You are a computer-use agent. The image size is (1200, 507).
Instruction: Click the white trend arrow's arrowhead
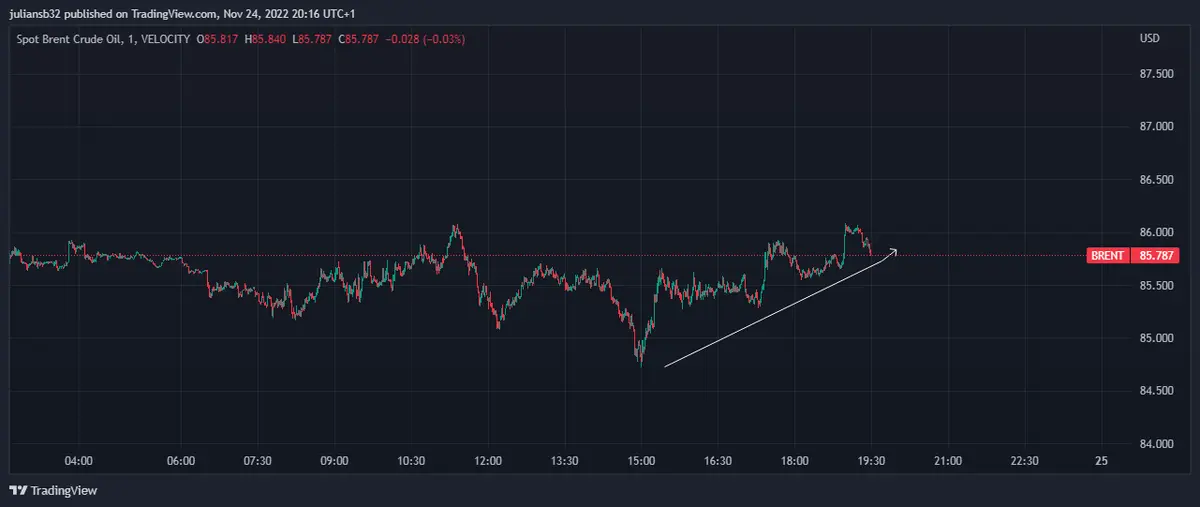tap(894, 250)
